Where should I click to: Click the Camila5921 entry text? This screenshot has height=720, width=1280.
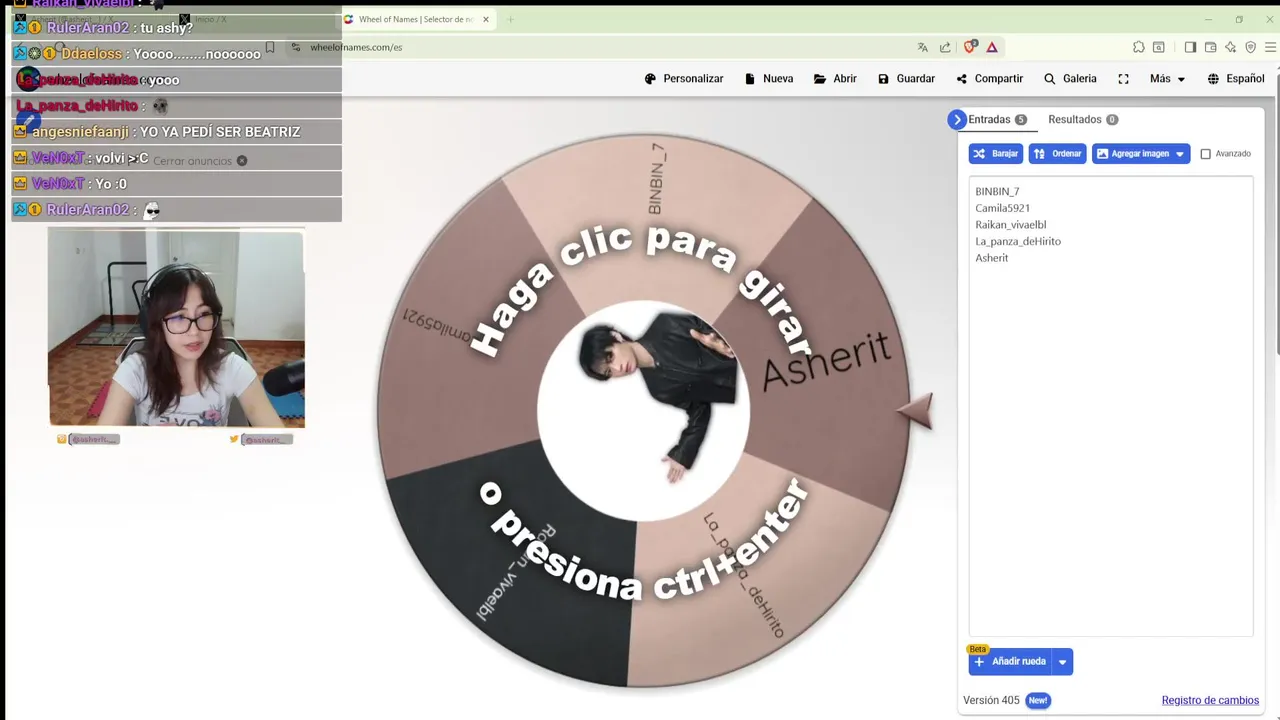click(1002, 208)
